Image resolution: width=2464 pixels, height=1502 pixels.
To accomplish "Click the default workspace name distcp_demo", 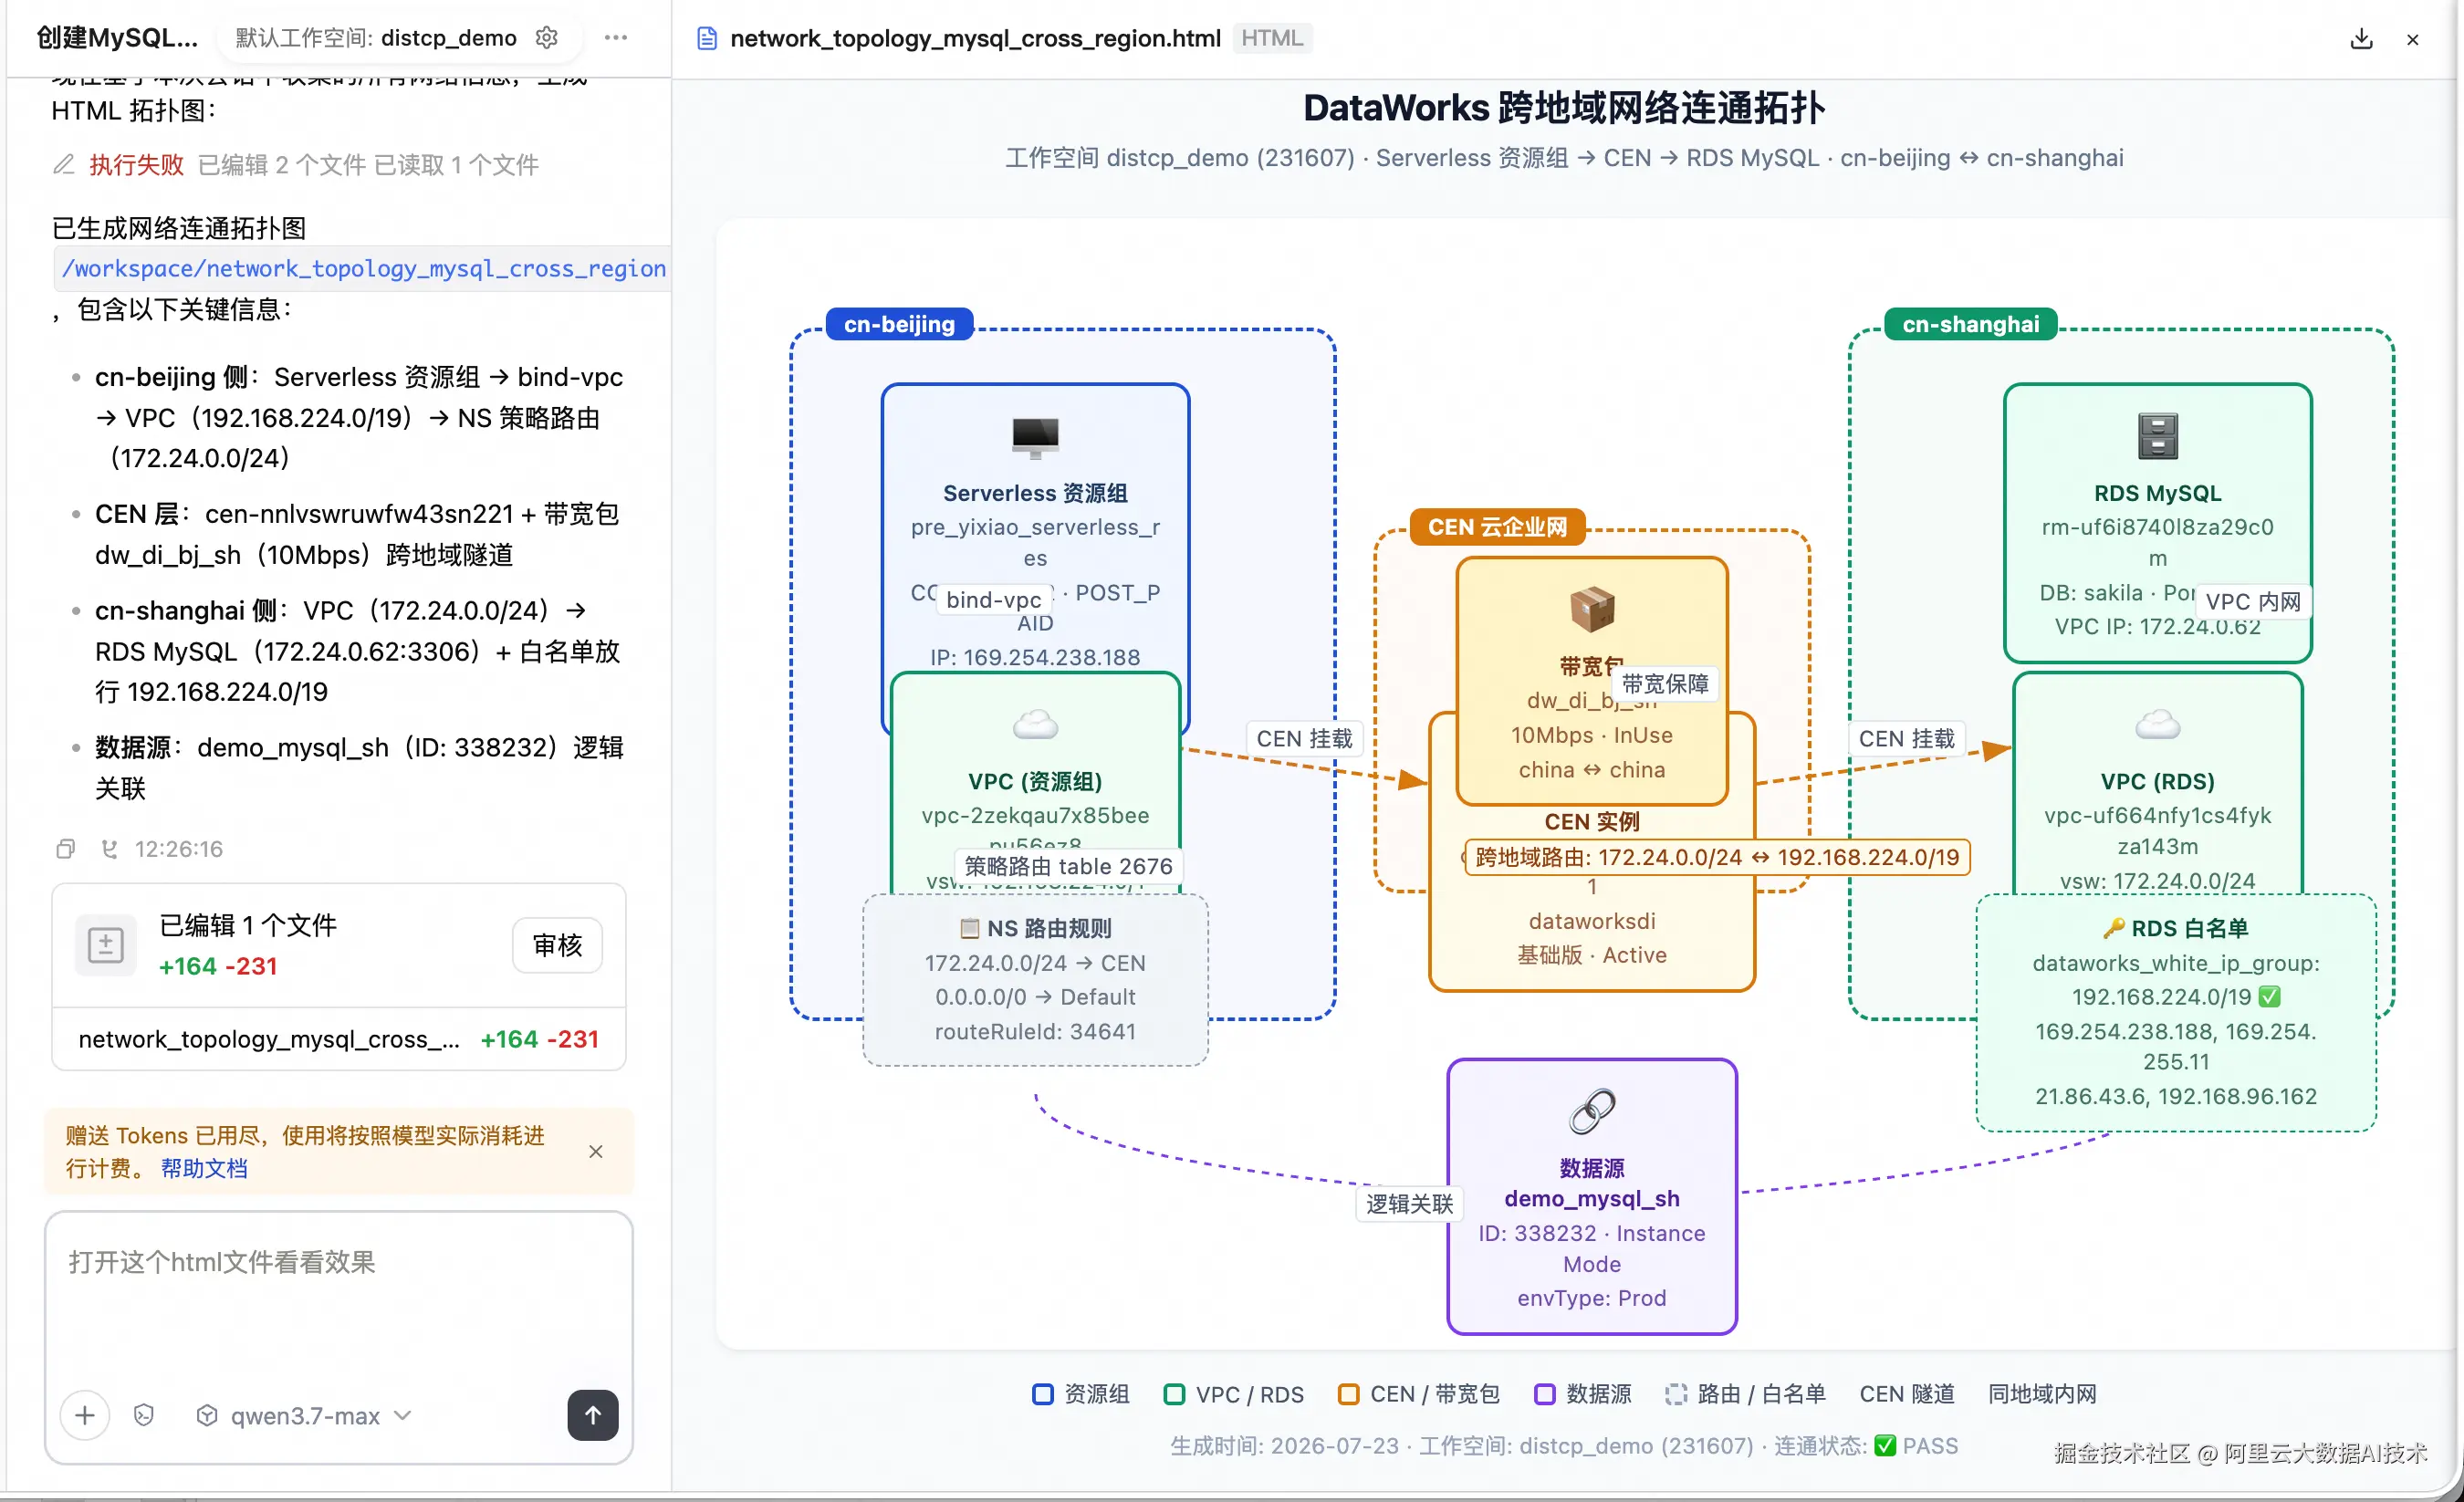I will 449,38.
